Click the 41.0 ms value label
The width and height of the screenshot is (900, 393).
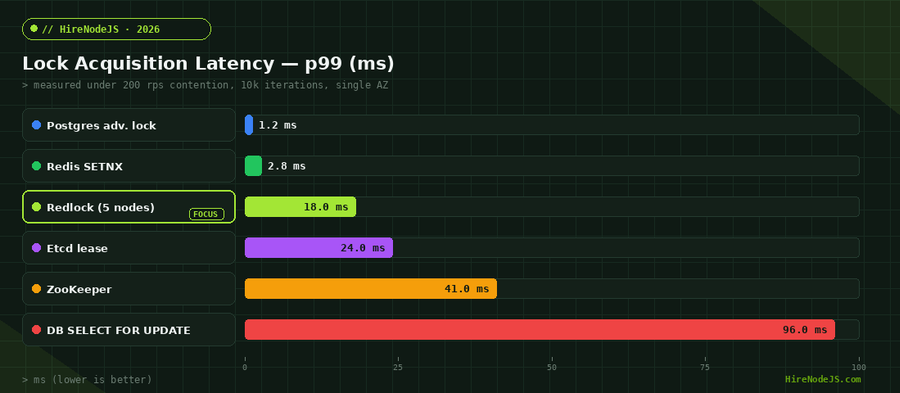coord(467,289)
